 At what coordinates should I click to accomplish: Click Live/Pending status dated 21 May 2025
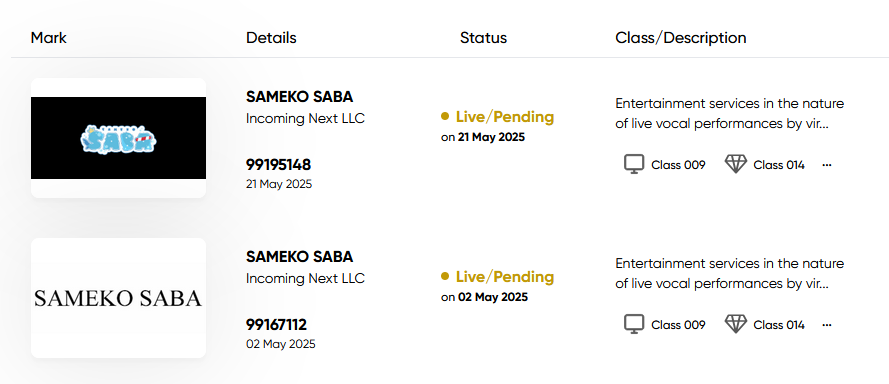[x=505, y=117]
